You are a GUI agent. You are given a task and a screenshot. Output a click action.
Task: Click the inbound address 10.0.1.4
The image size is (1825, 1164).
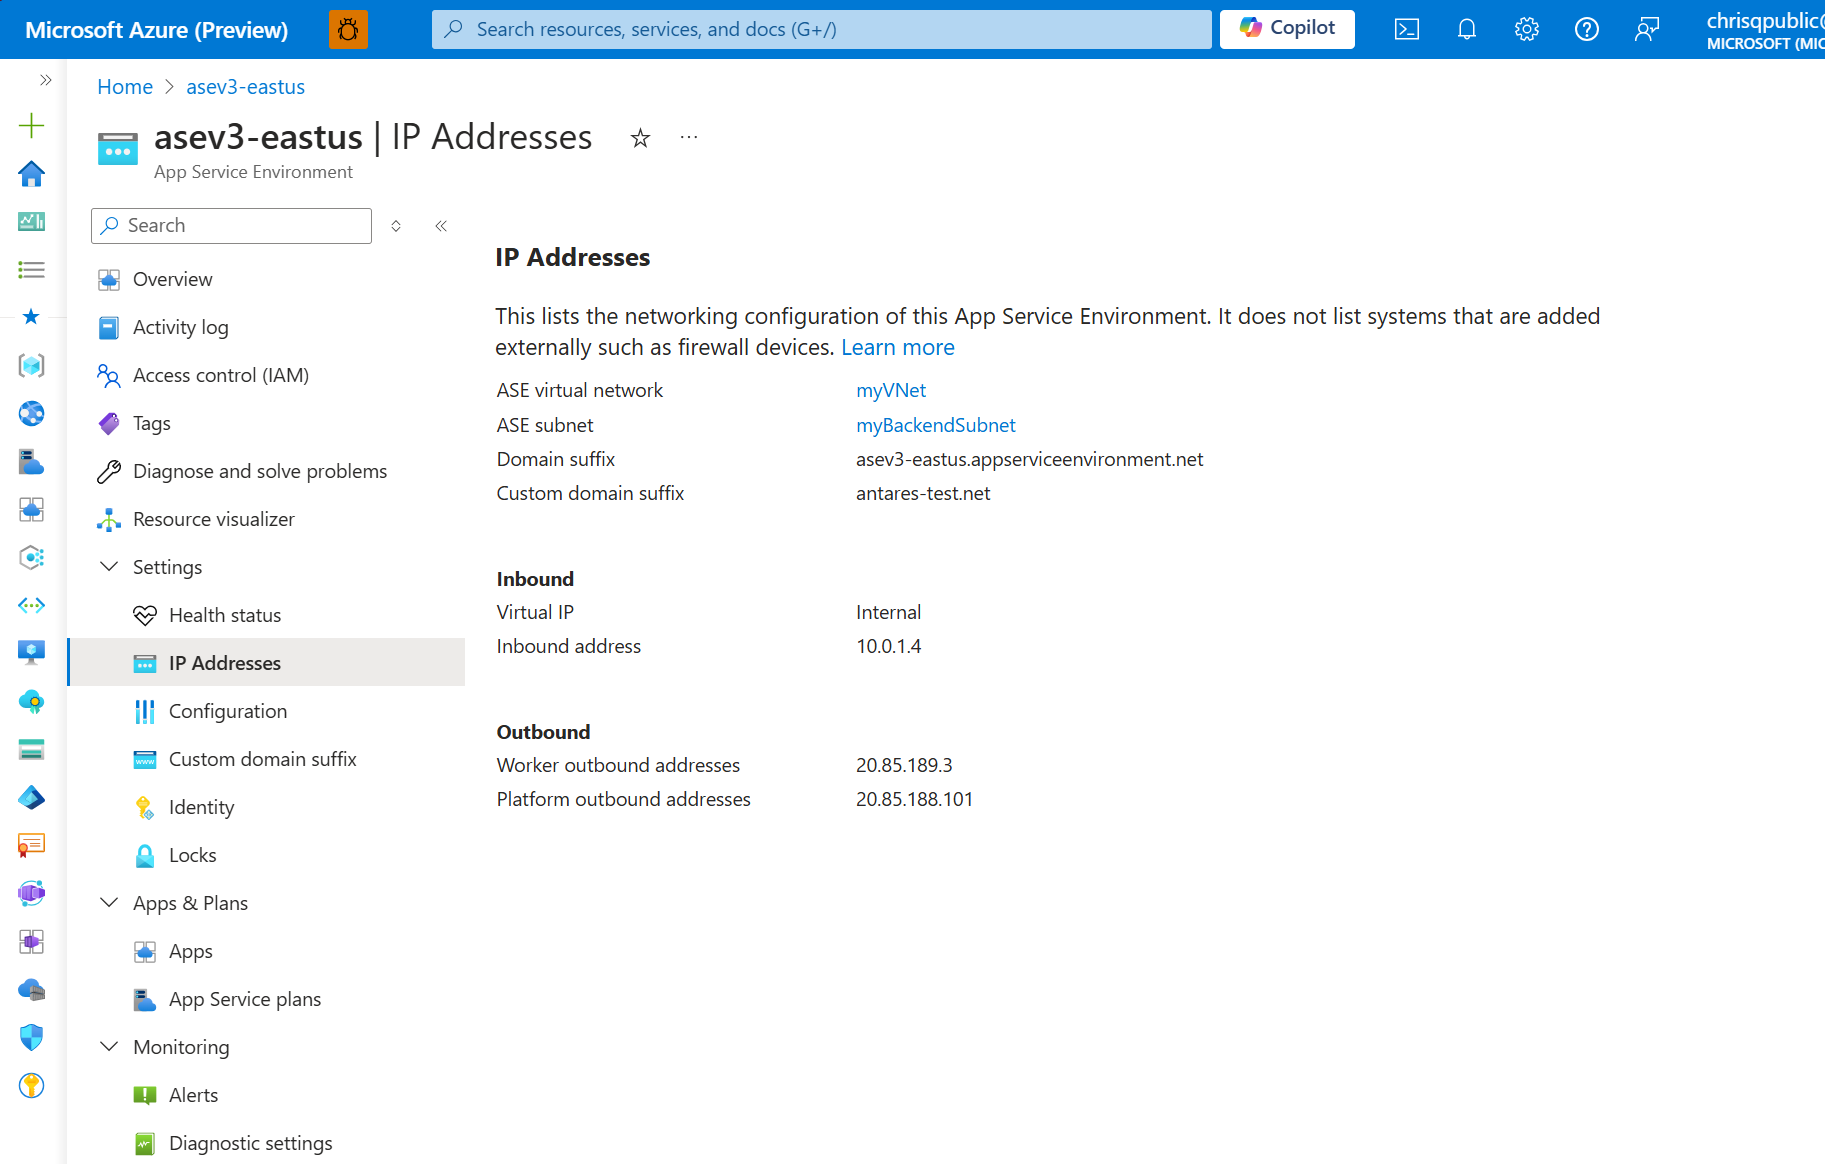889,646
